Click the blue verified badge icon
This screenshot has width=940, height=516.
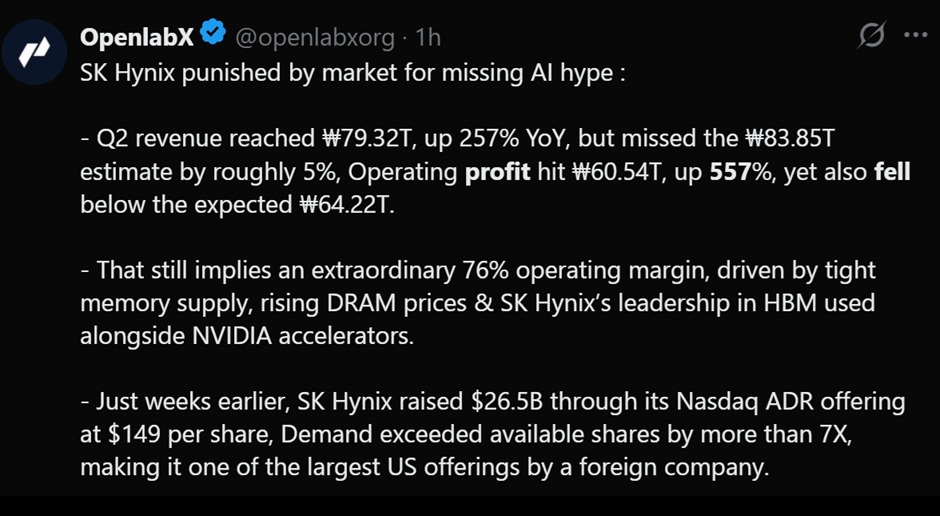click(x=212, y=32)
